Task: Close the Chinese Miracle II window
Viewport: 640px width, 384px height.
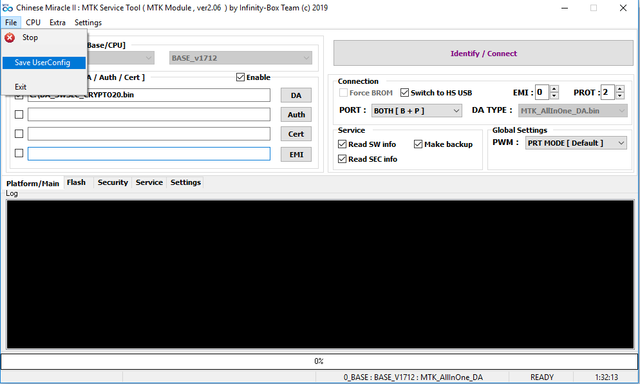Action: [623, 8]
